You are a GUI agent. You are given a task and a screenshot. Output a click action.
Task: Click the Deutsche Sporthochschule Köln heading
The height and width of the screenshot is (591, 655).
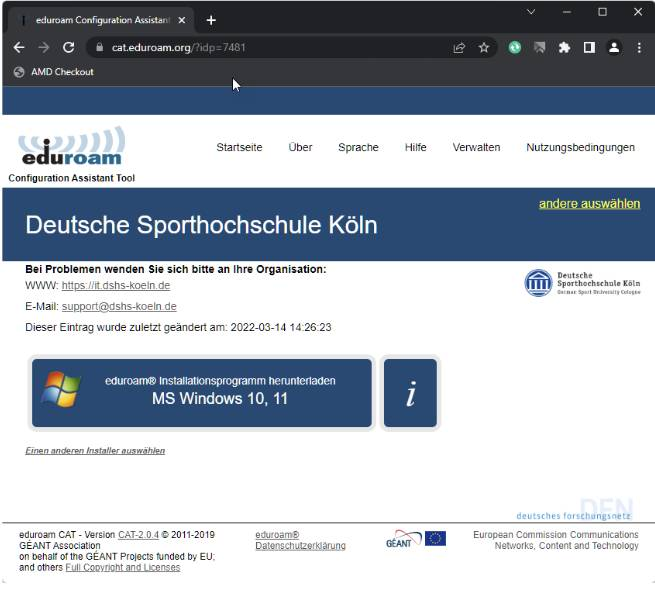201,225
